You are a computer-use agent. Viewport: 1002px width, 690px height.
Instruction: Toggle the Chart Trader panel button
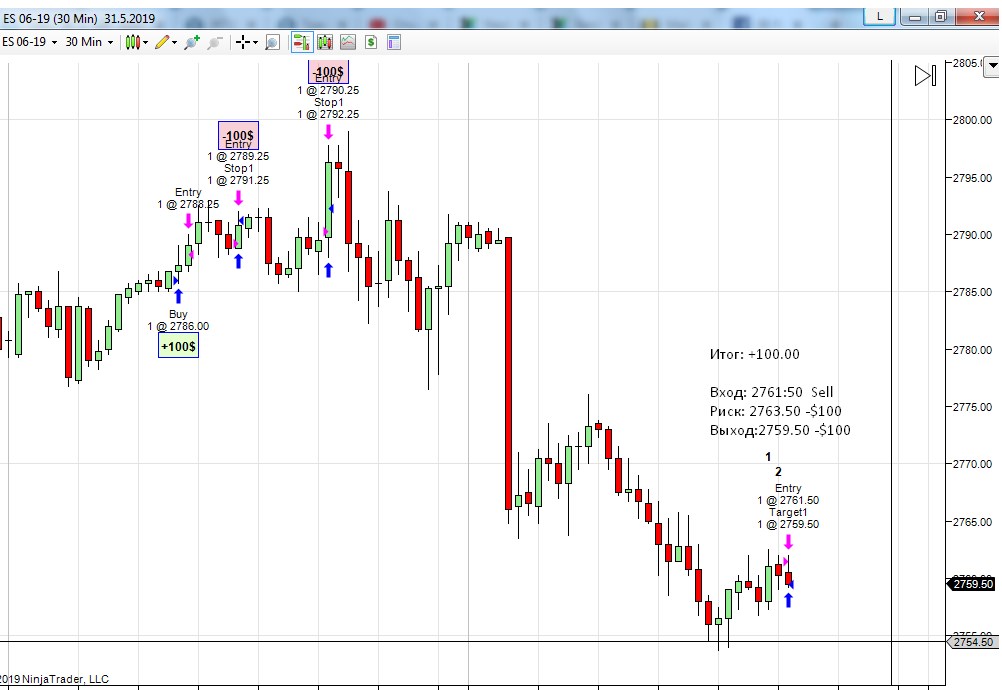[x=302, y=43]
